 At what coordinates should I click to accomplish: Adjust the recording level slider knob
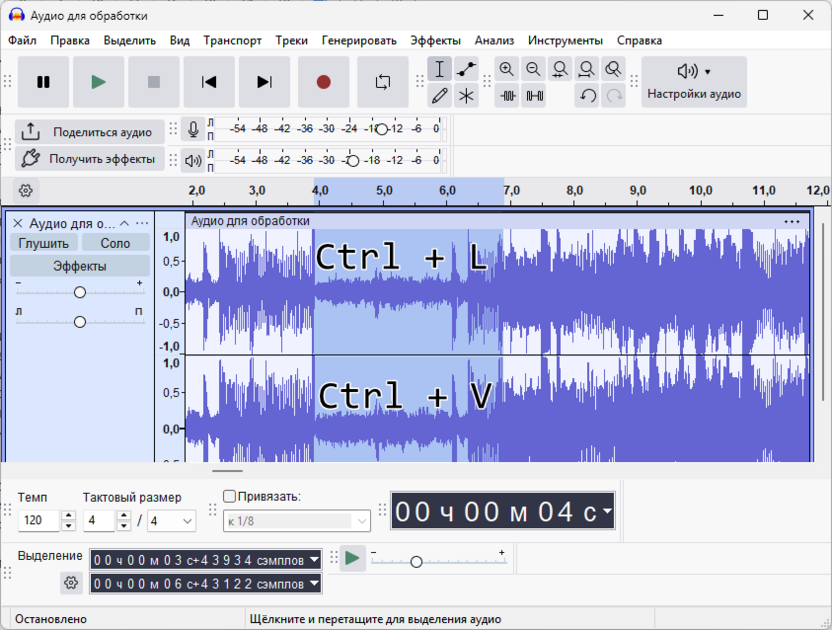point(382,129)
